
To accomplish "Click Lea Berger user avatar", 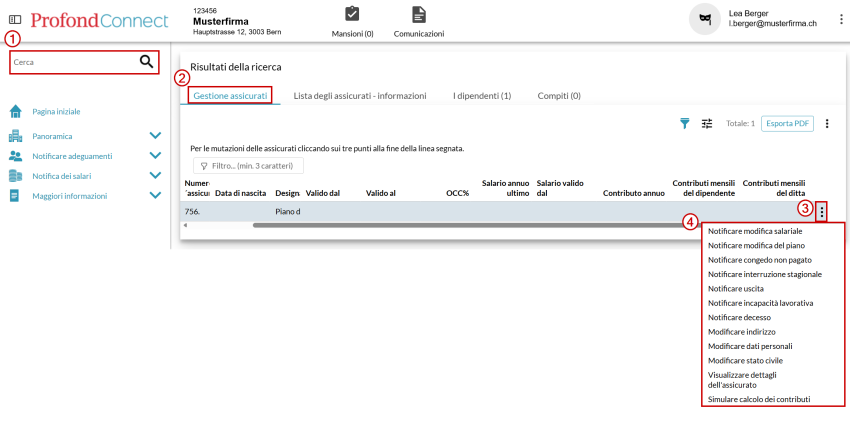I will coord(704,19).
